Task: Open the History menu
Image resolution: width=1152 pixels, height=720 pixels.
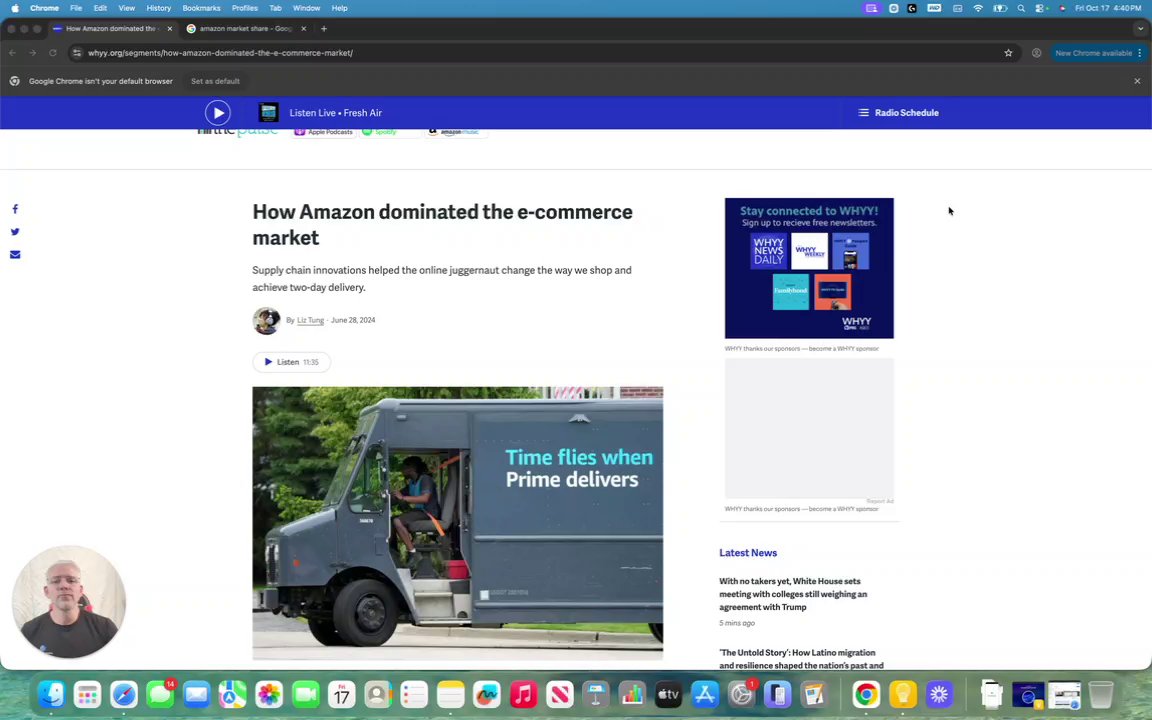Action: [x=159, y=8]
